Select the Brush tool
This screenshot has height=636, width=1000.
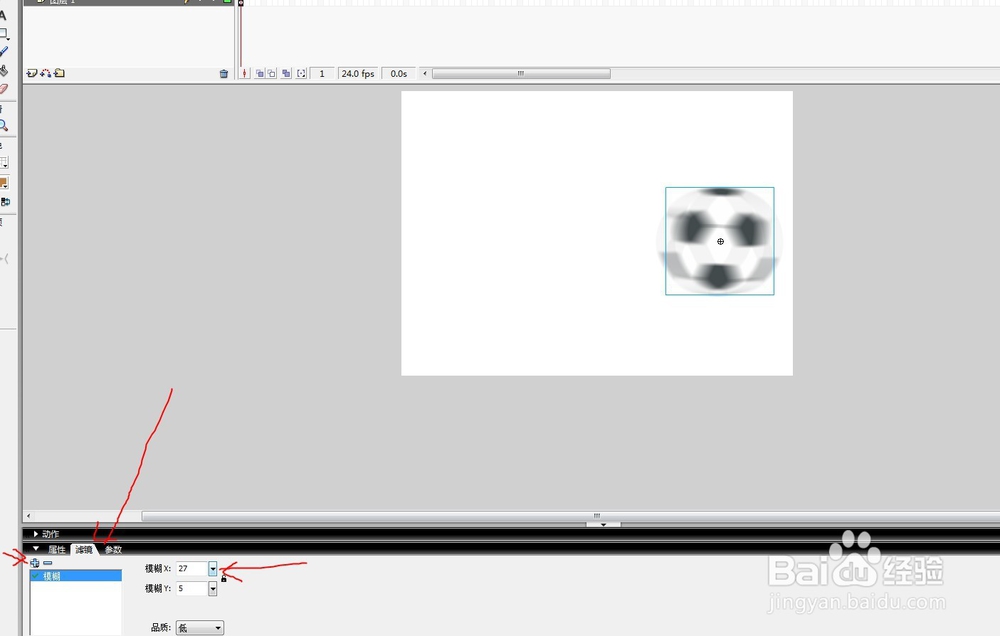(4, 52)
